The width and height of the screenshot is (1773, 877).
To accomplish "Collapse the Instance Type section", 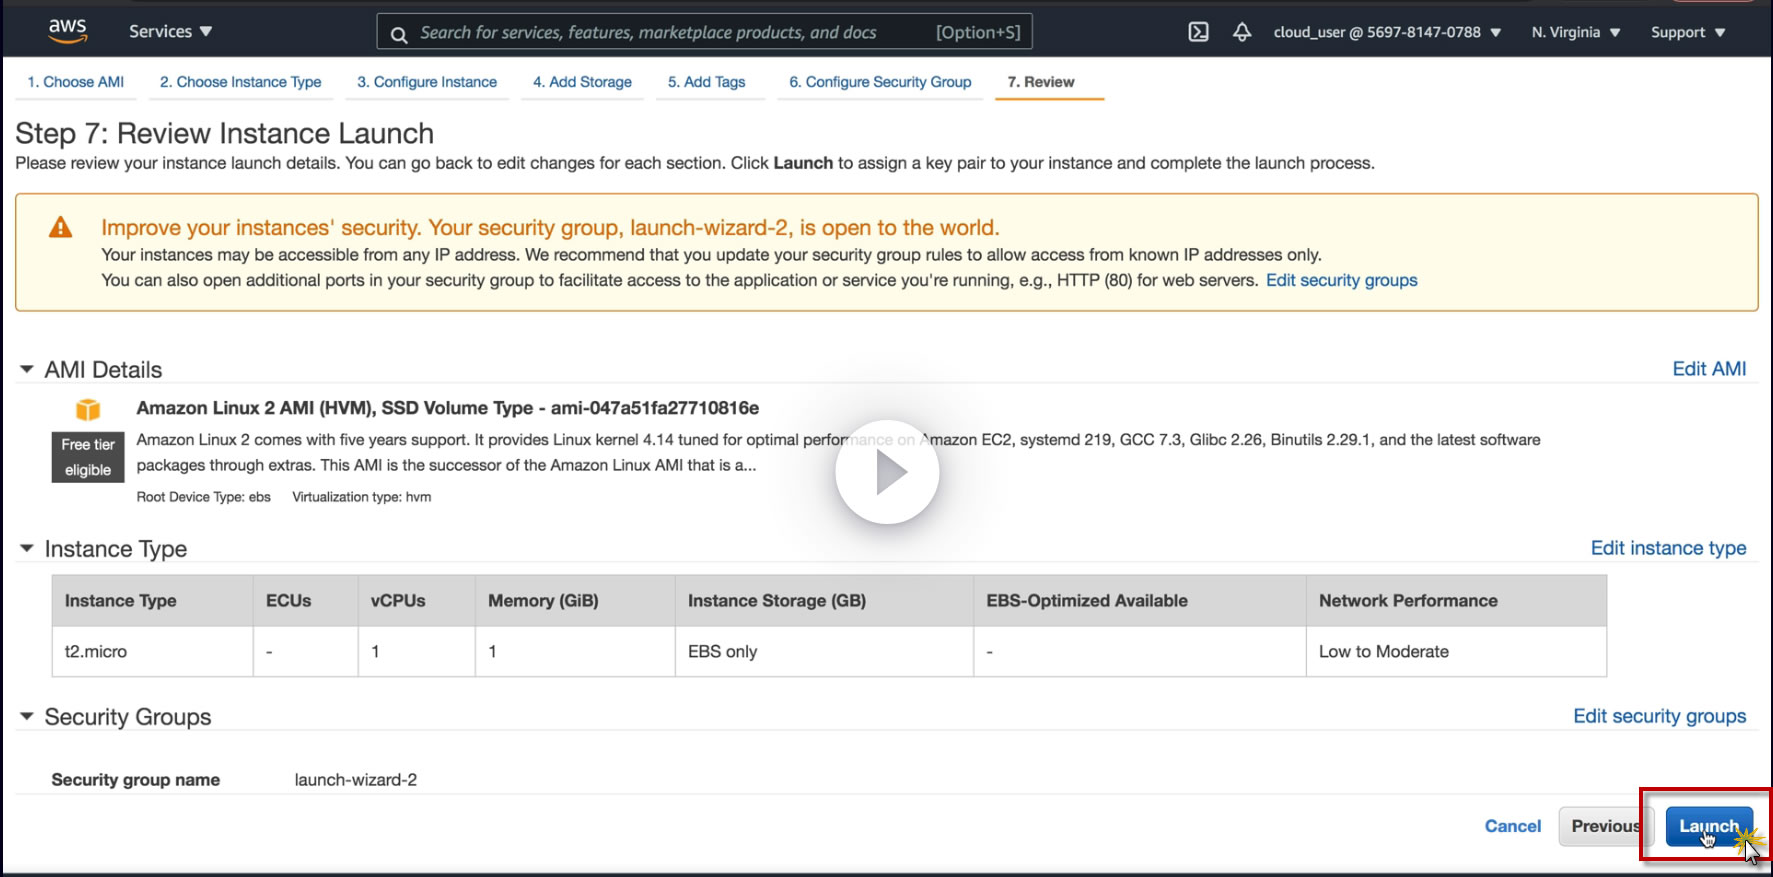I will click(x=27, y=548).
